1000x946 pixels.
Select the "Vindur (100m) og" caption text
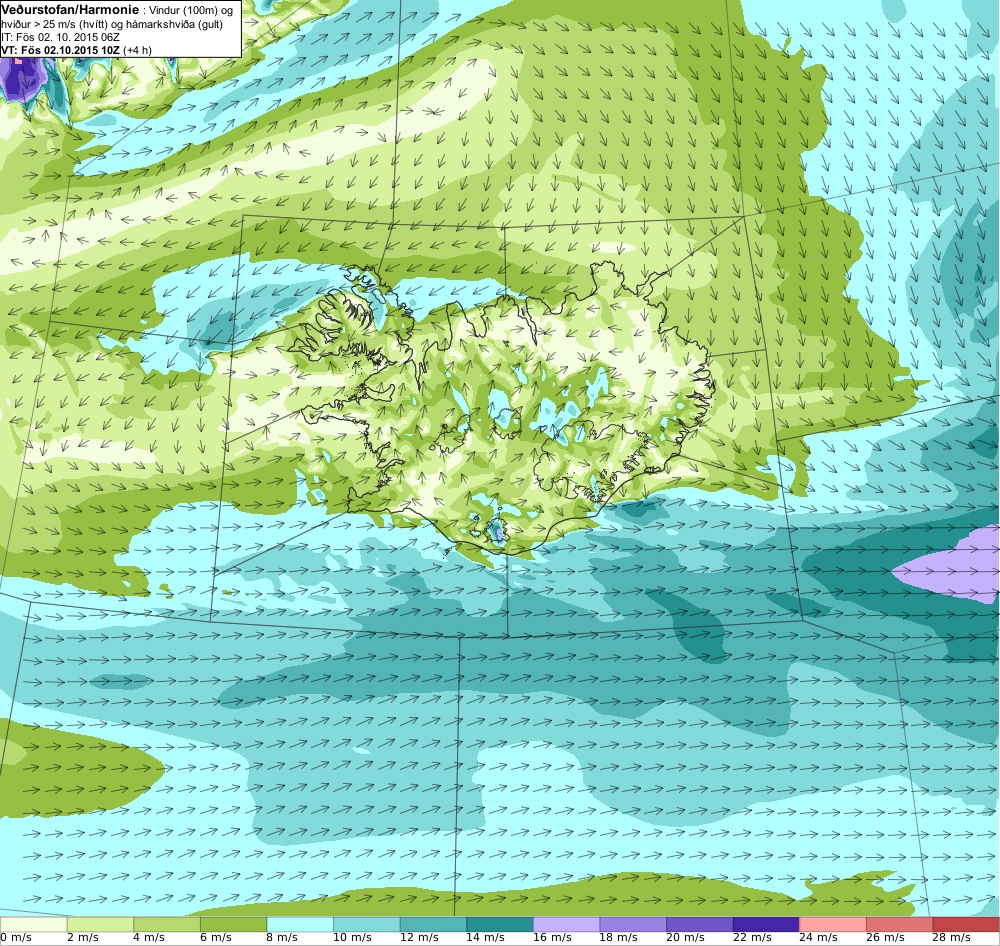[191, 11]
